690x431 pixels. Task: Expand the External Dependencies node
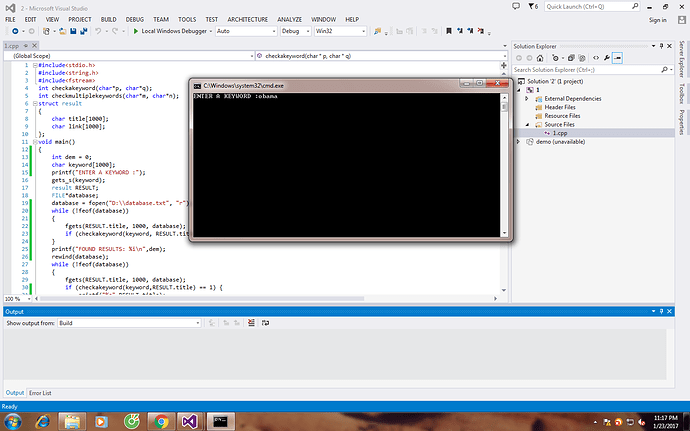point(528,98)
